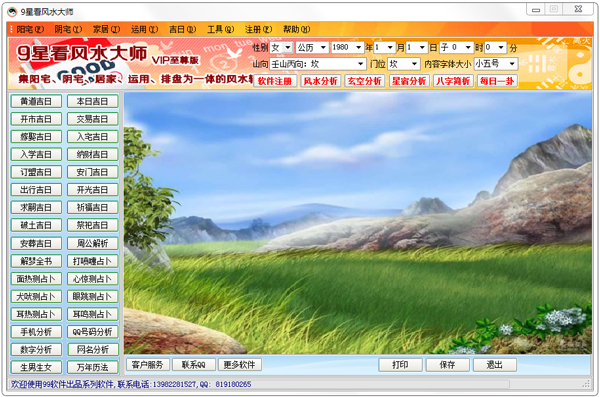Screen dimensions: 600x397
Task: Open the 帮助 menu
Action: click(x=297, y=29)
